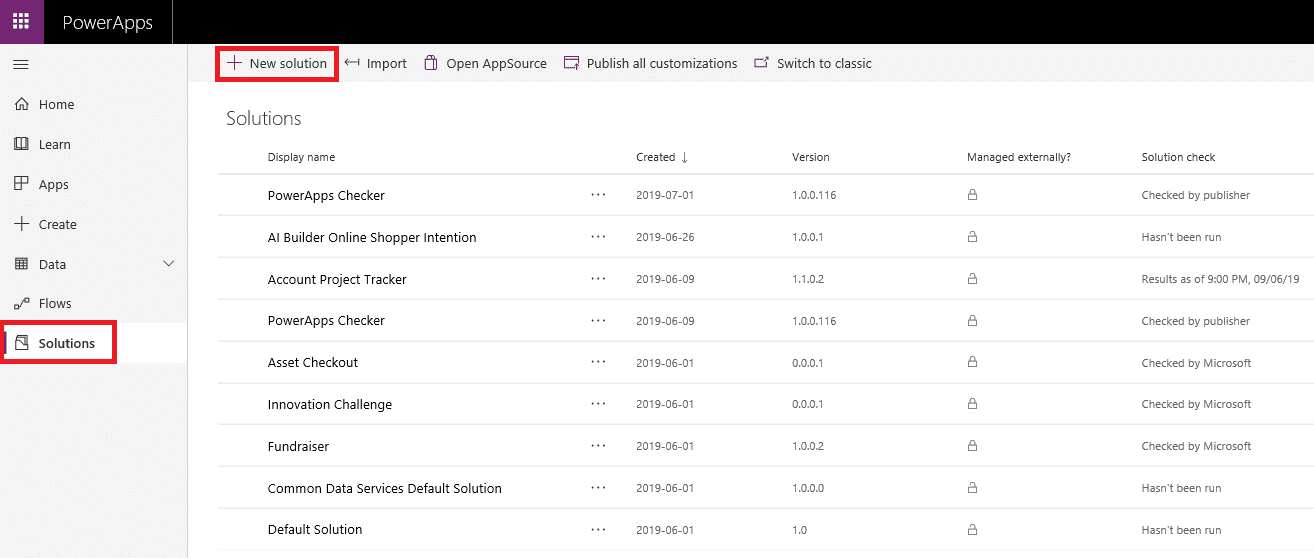
Task: Click lock icon in Asset Checkout row
Action: [x=972, y=362]
